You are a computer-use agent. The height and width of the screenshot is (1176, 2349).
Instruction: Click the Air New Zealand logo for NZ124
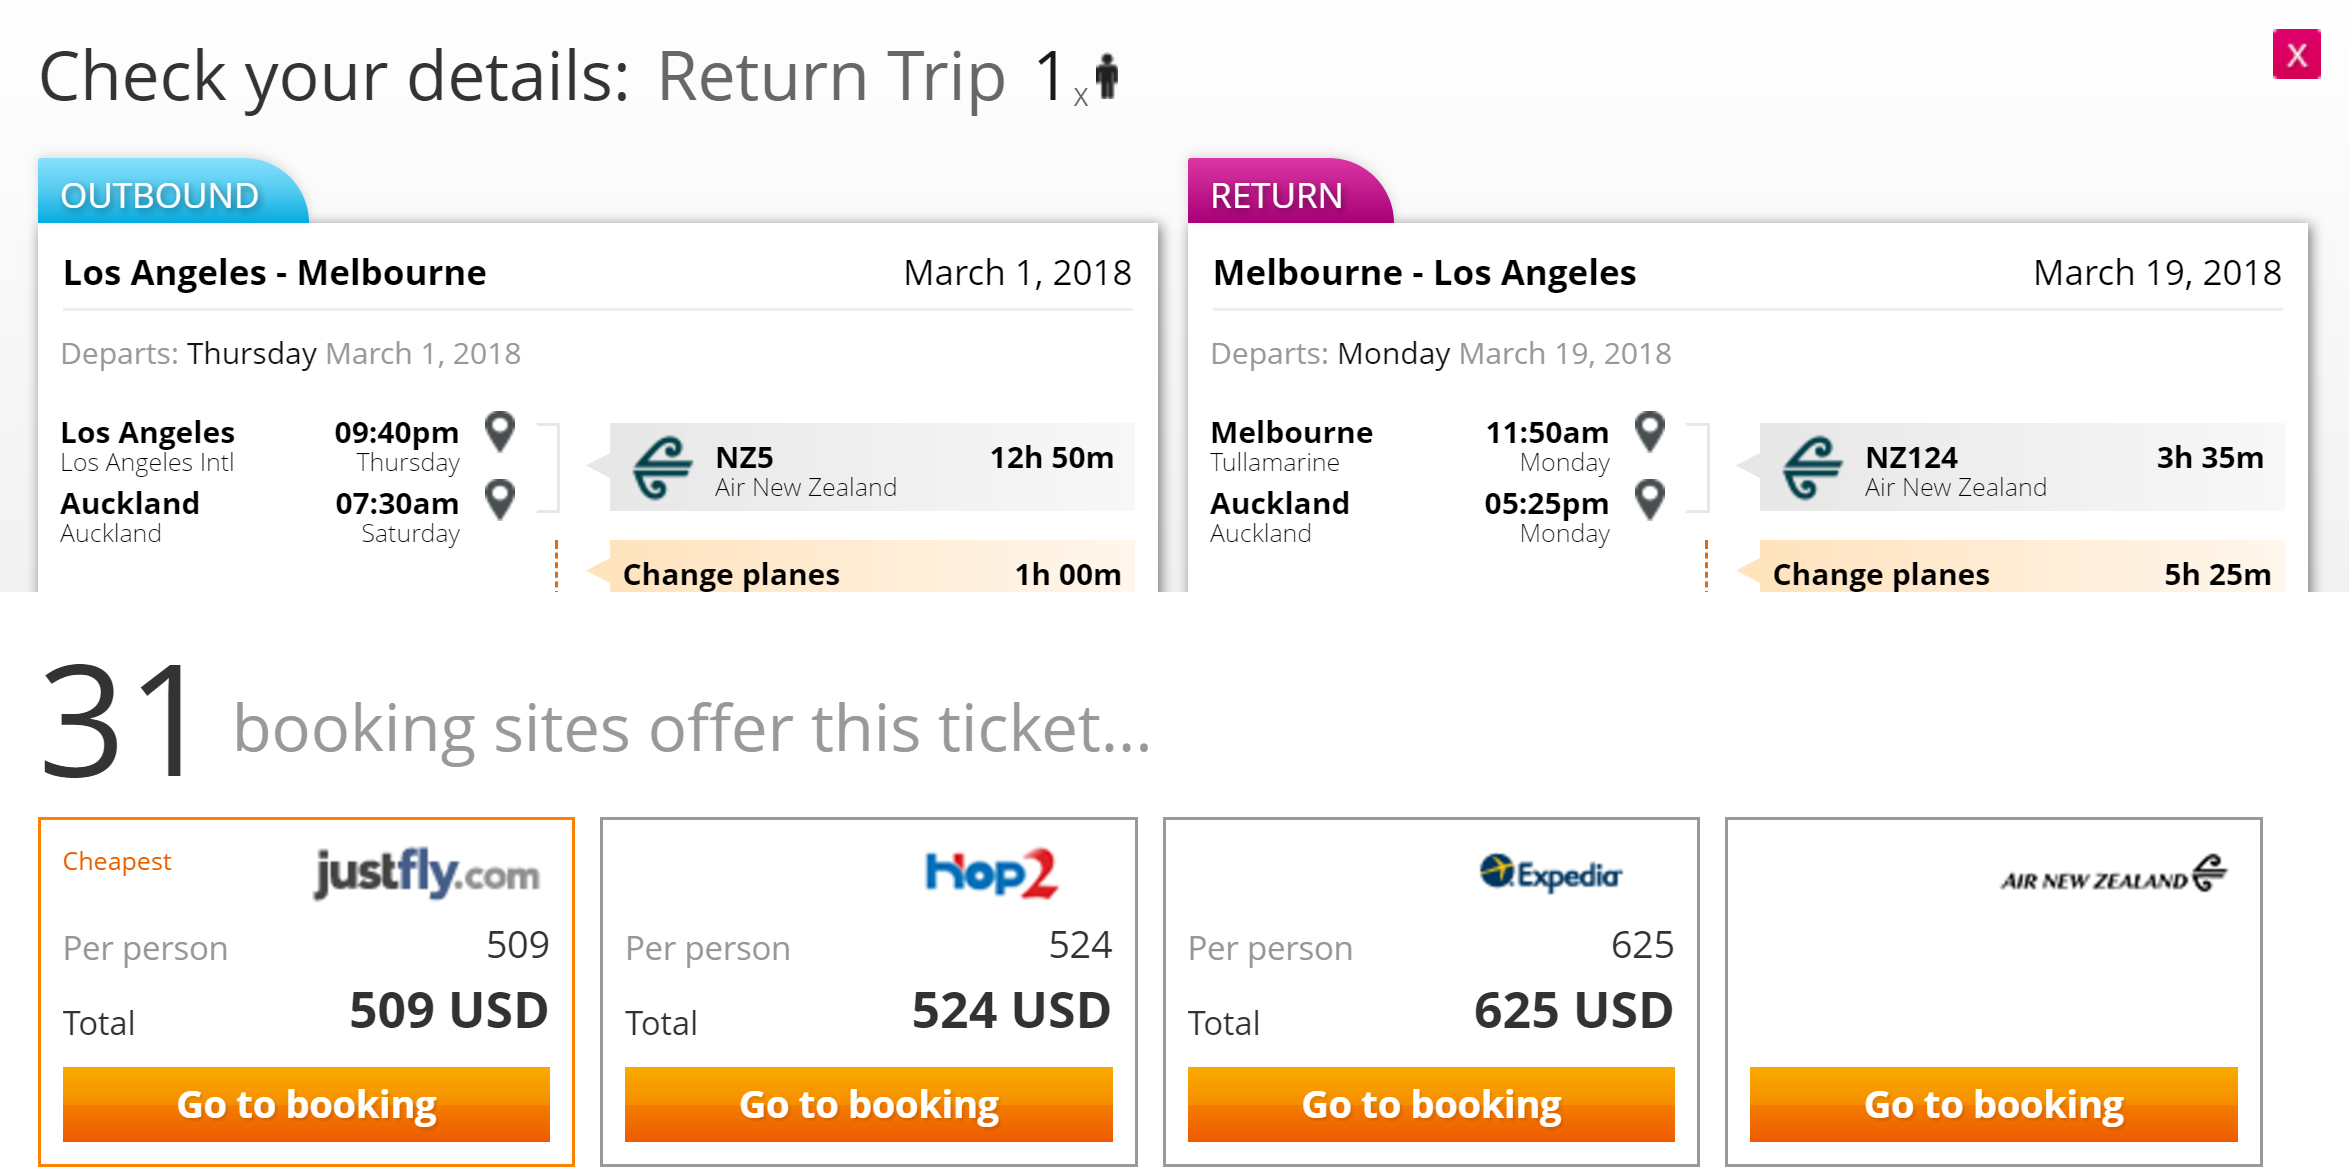coord(1812,468)
